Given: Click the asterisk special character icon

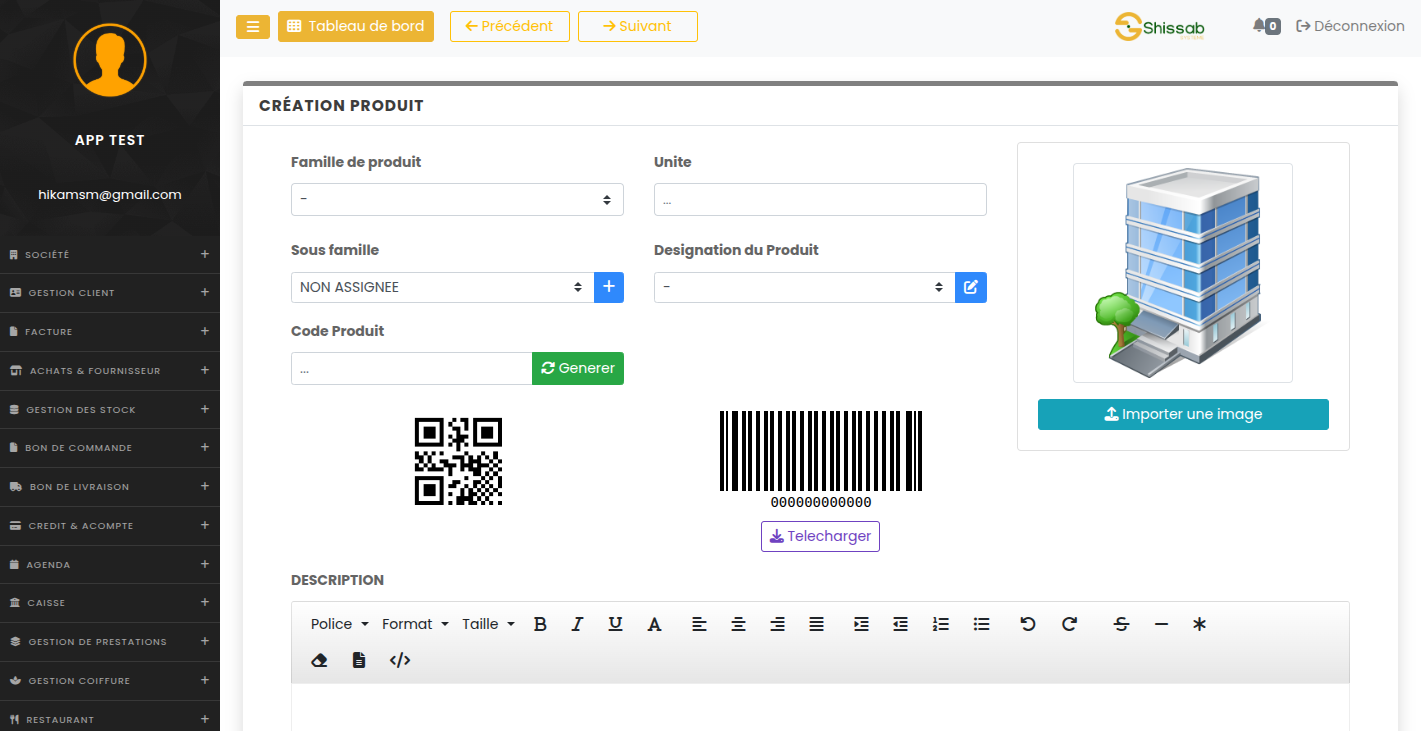Looking at the screenshot, I should (x=1200, y=624).
